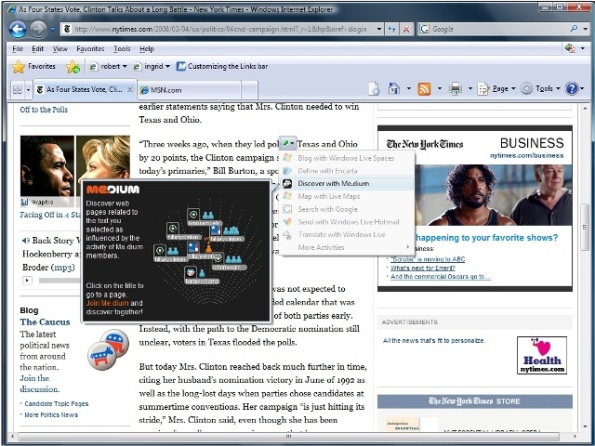The height and width of the screenshot is (446, 595).
Task: Click the toolbar icon right of the menu bar
Action: (x=570, y=48)
